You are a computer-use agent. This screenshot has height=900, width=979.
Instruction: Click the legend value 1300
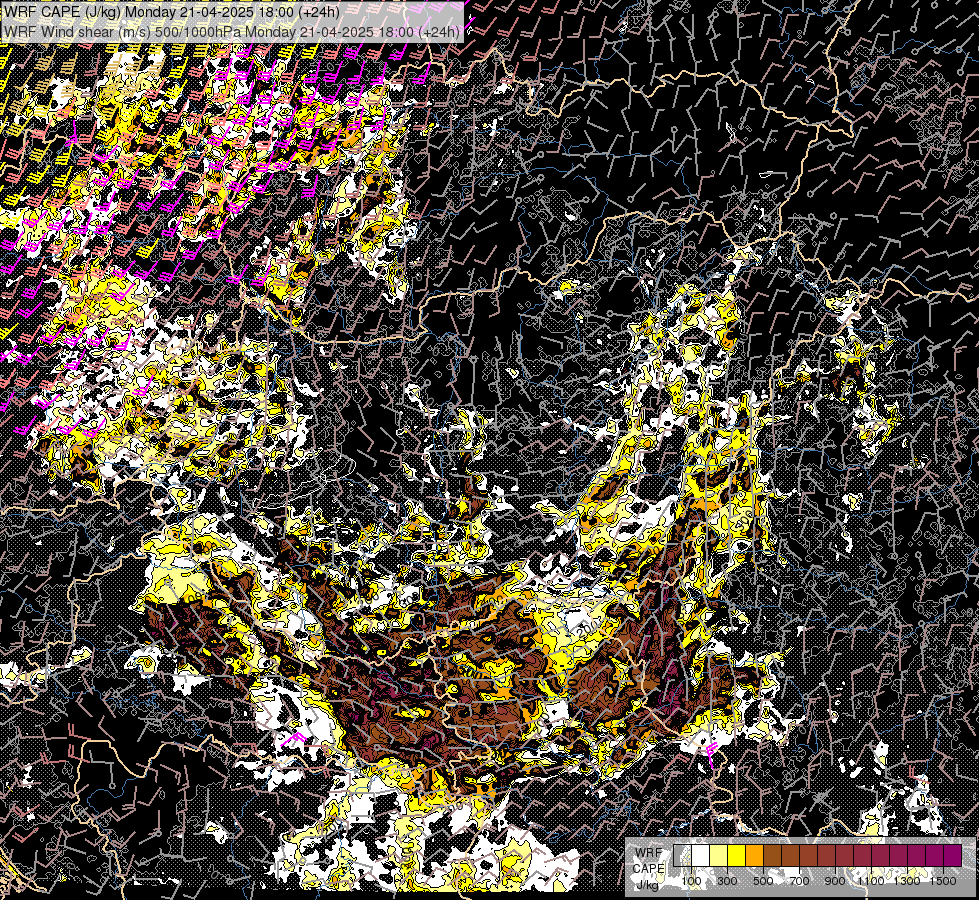point(907,881)
